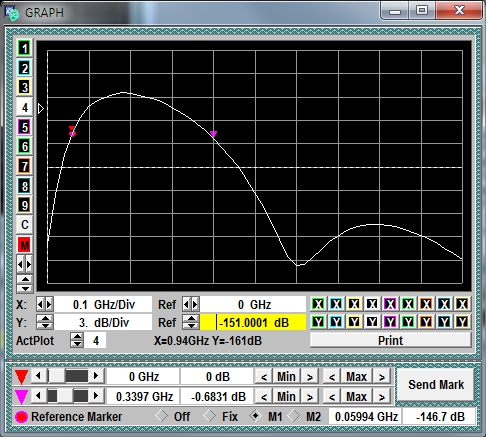Adjust Y Ref dB stepper arrows
This screenshot has height=437, width=486.
click(191, 322)
